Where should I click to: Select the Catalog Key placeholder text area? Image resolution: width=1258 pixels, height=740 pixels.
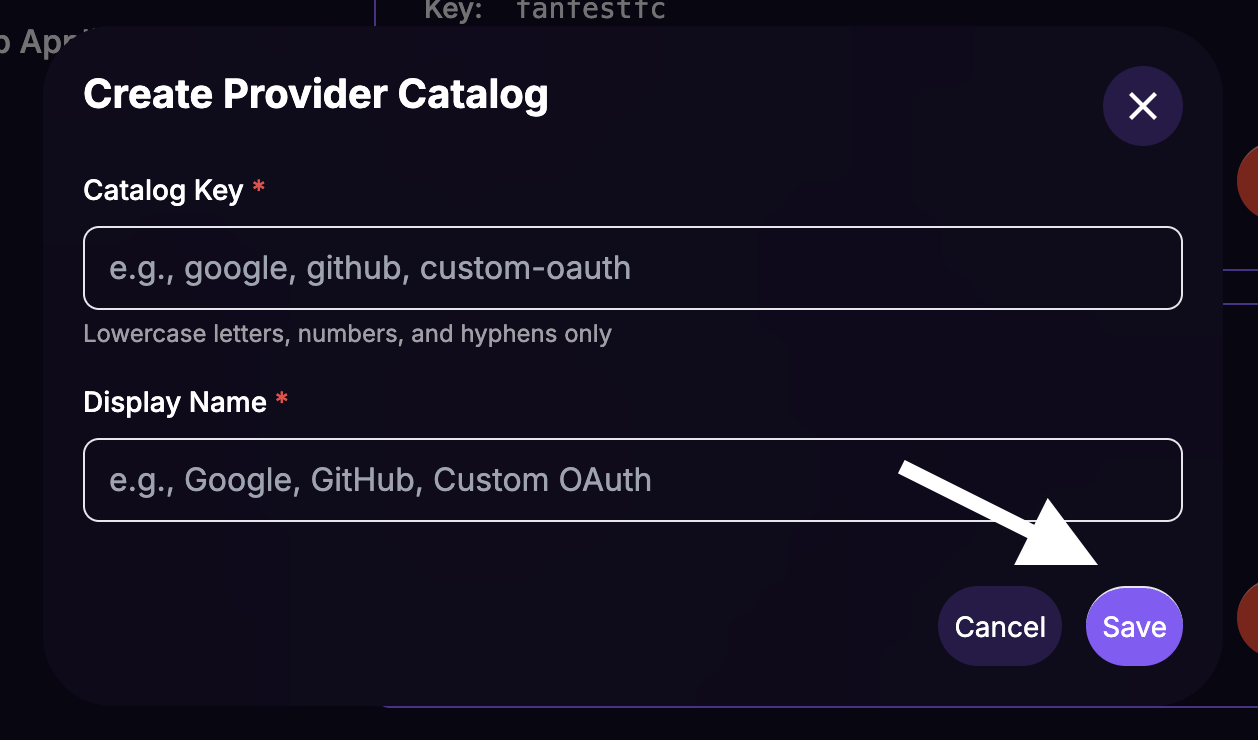point(370,268)
